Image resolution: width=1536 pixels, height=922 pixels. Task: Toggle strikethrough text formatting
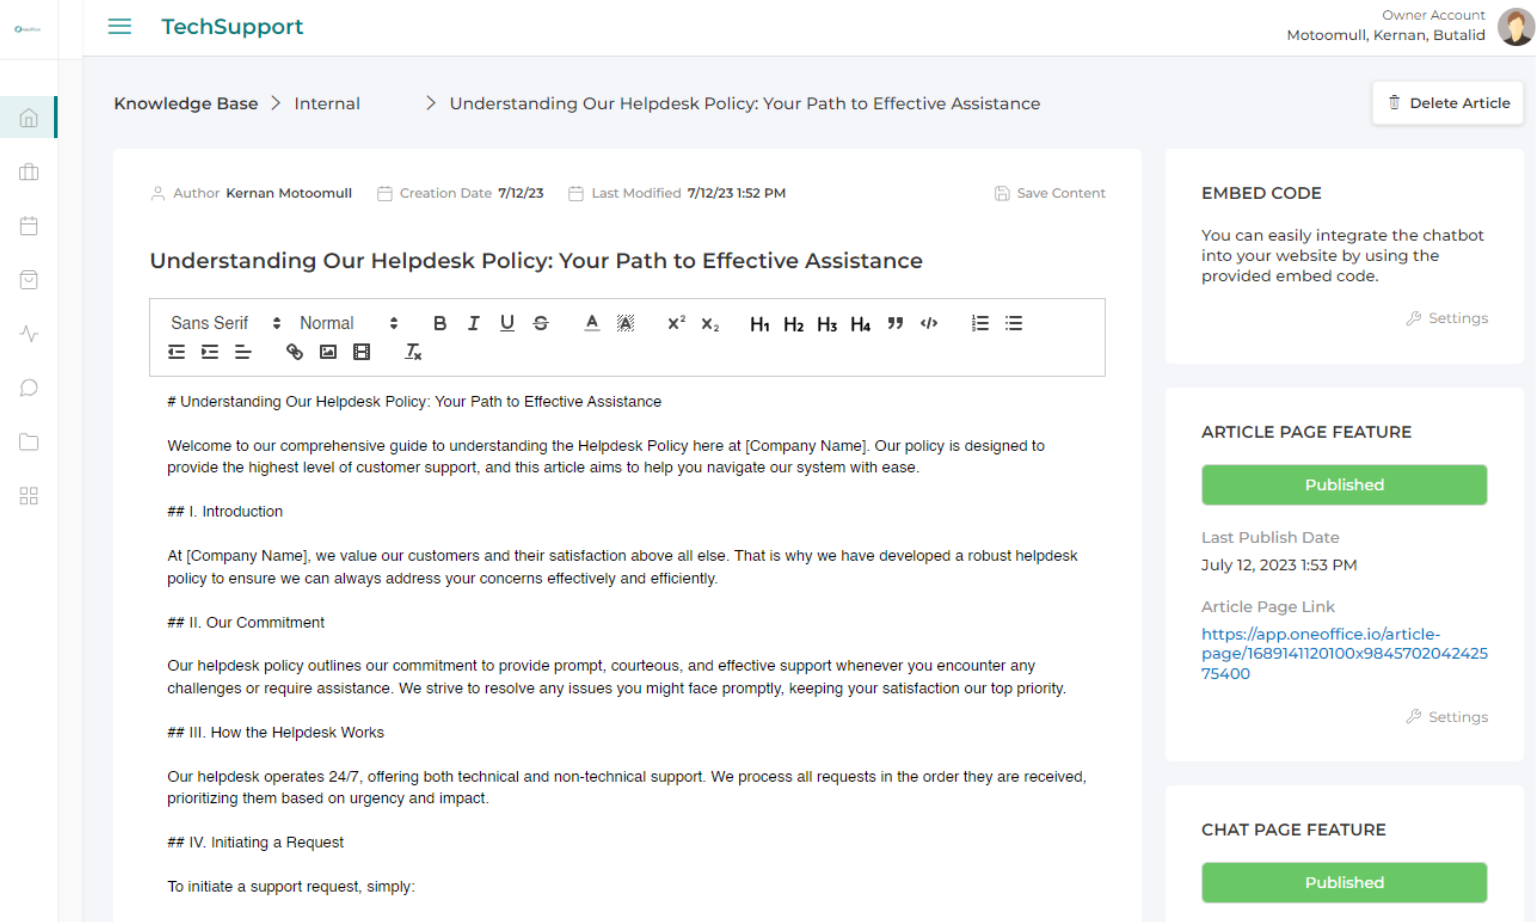[x=541, y=323]
